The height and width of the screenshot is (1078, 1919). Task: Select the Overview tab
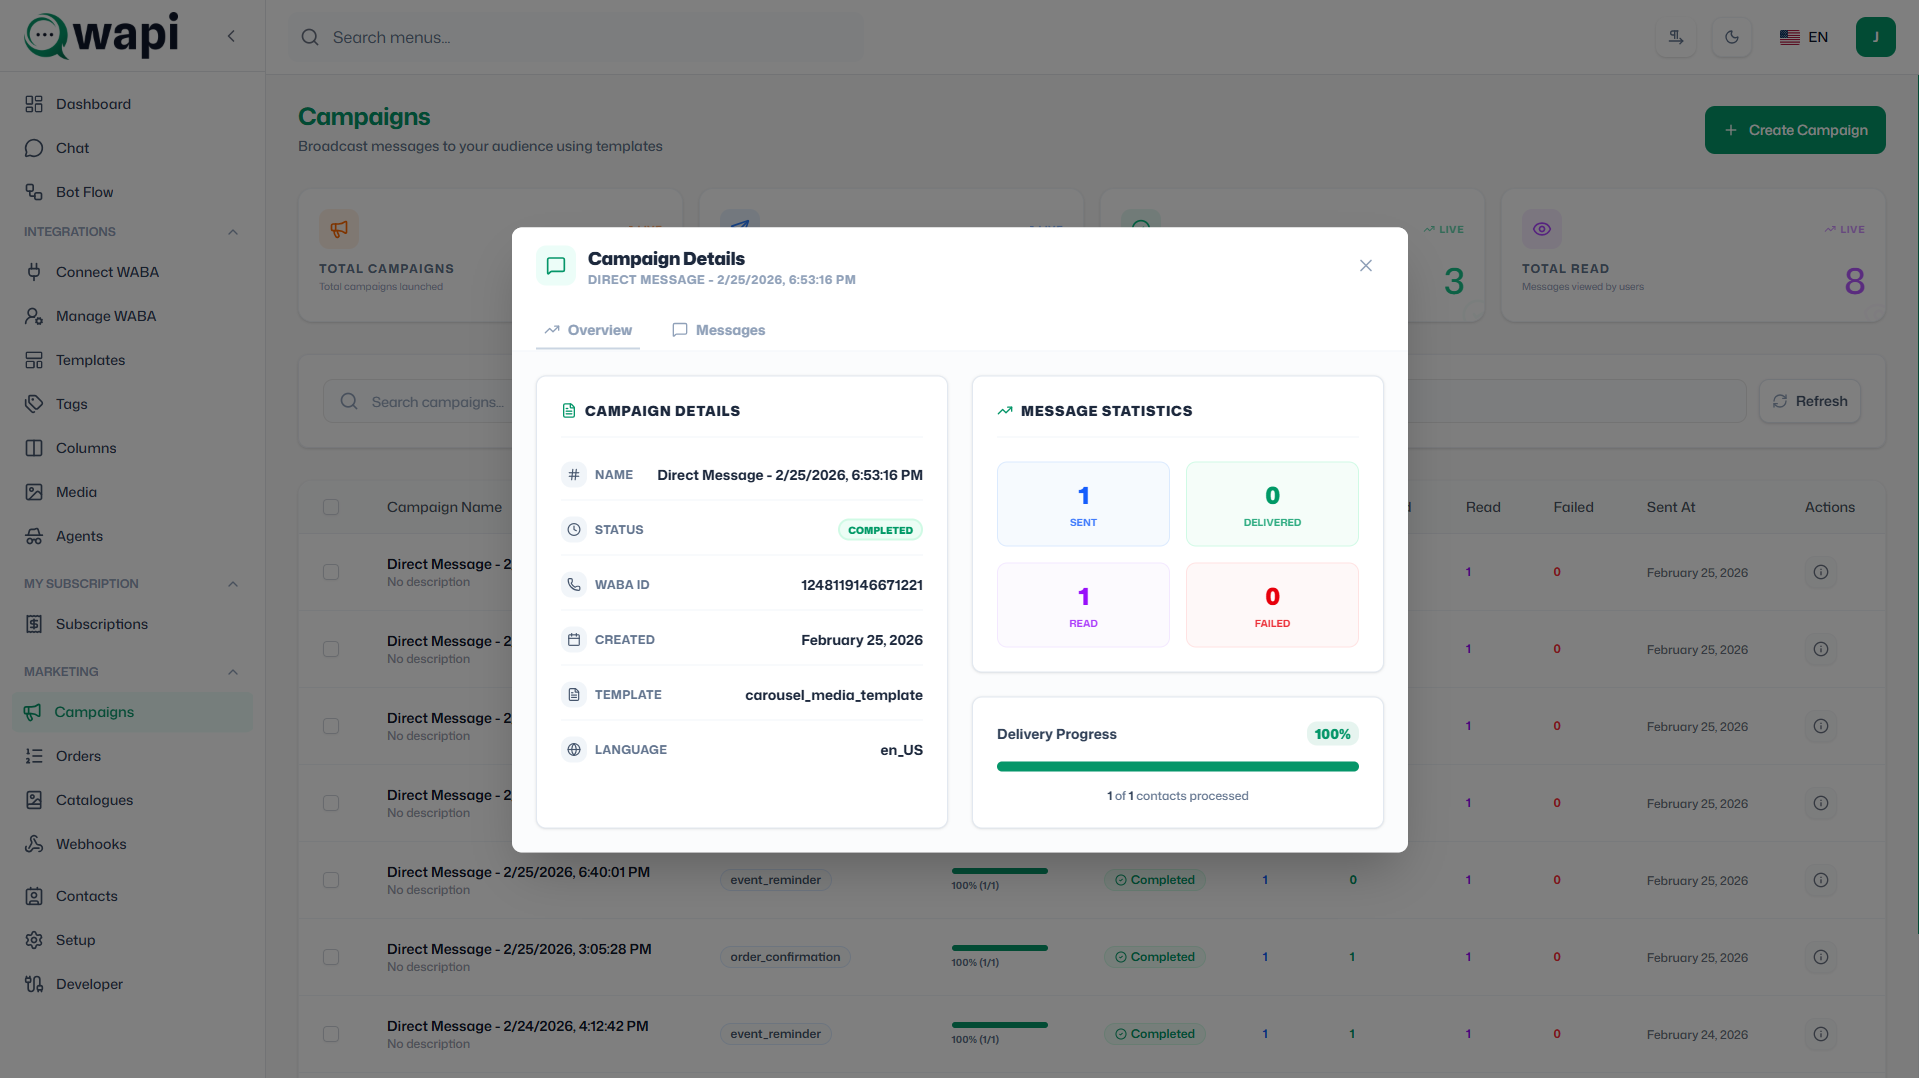click(x=588, y=330)
